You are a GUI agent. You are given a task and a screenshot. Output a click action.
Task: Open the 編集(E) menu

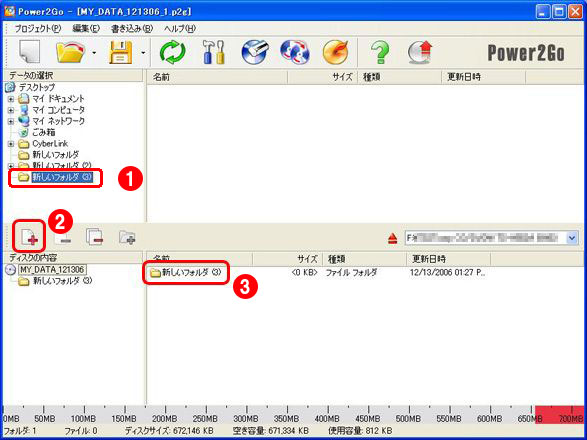tap(86, 28)
